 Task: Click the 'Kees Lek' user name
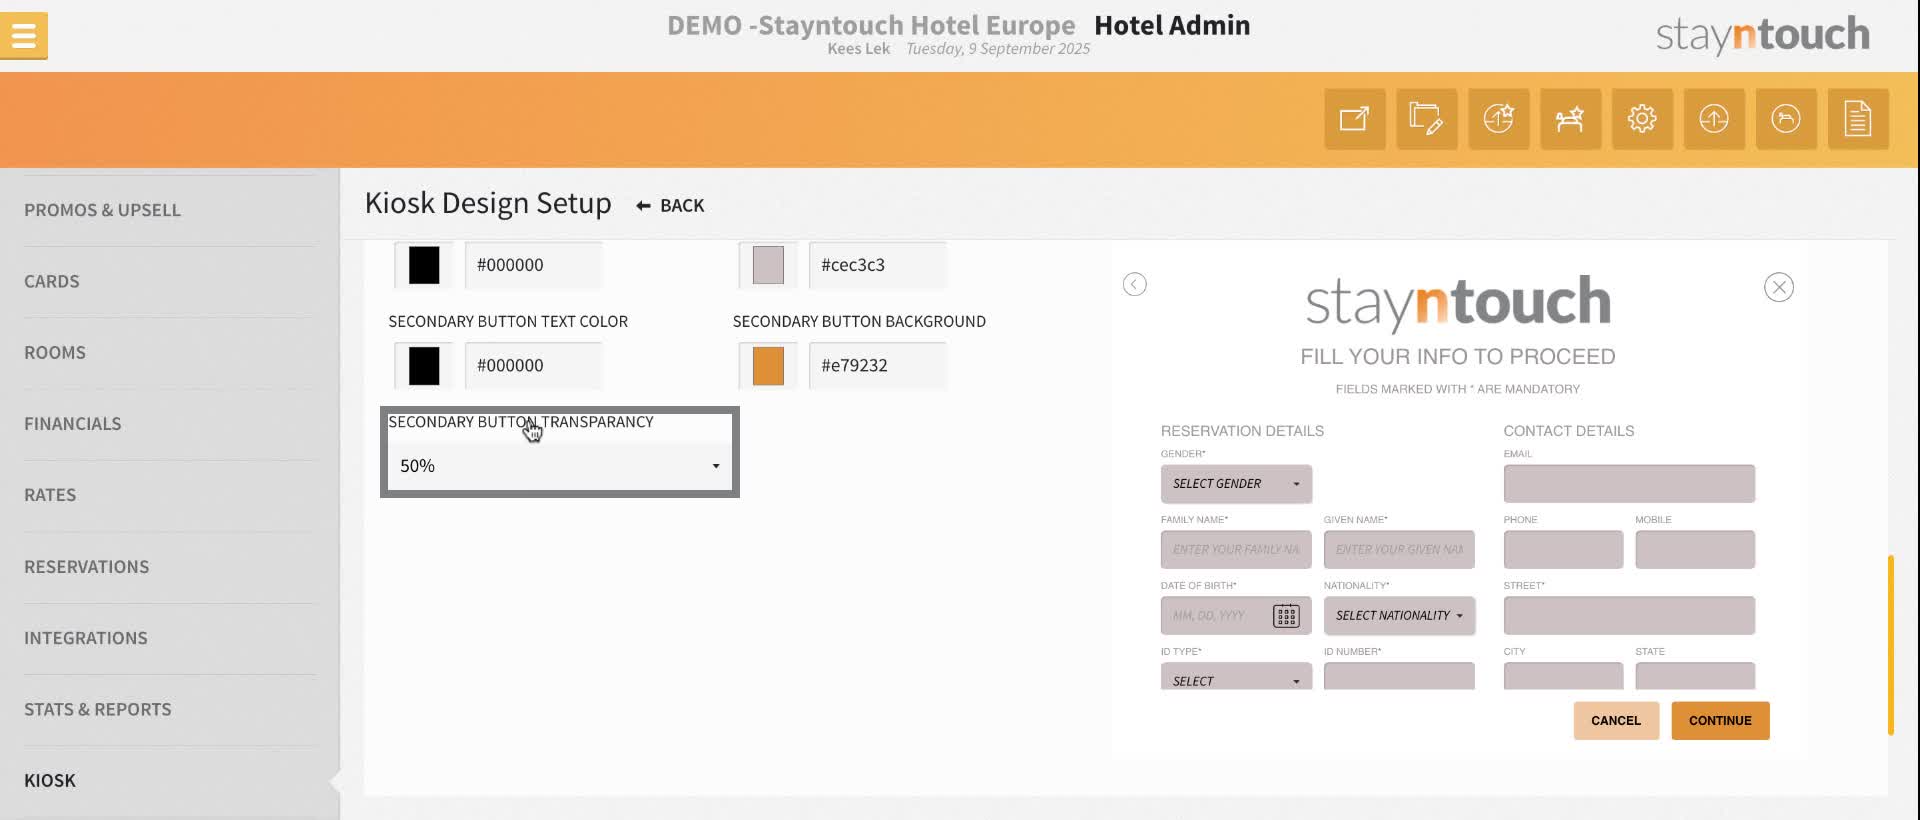[x=858, y=49]
